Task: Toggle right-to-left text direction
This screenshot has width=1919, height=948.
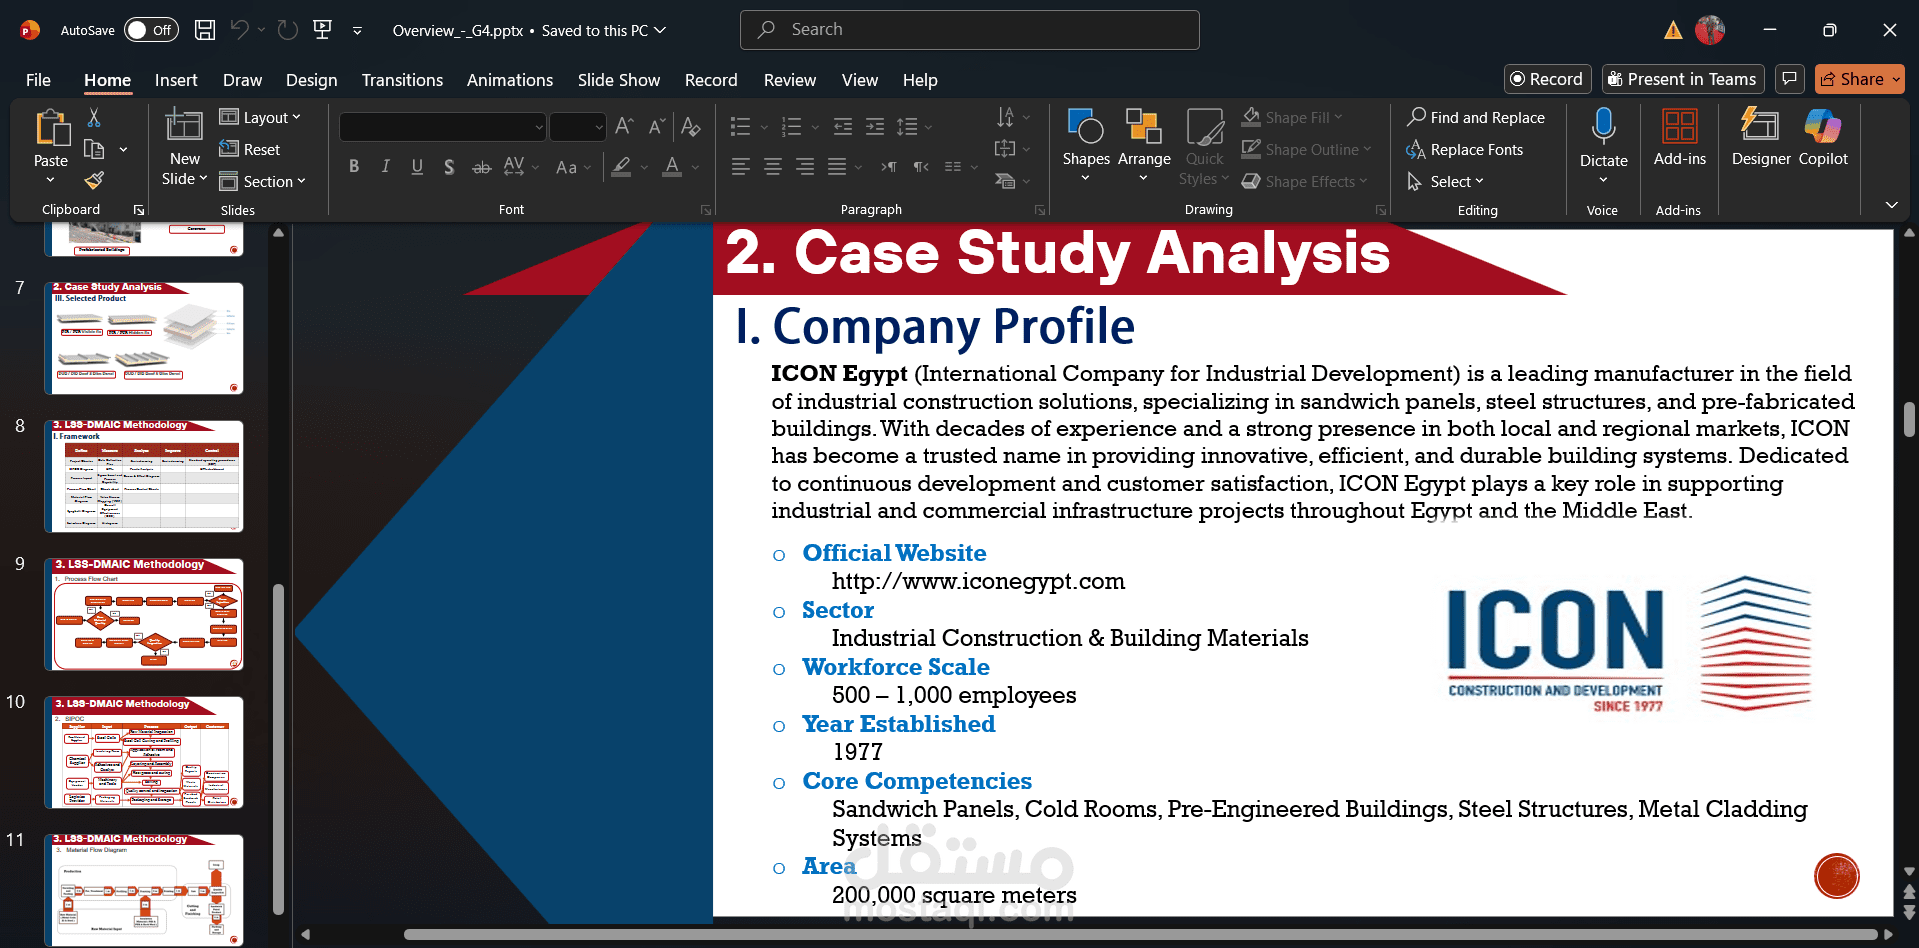Action: (x=921, y=167)
